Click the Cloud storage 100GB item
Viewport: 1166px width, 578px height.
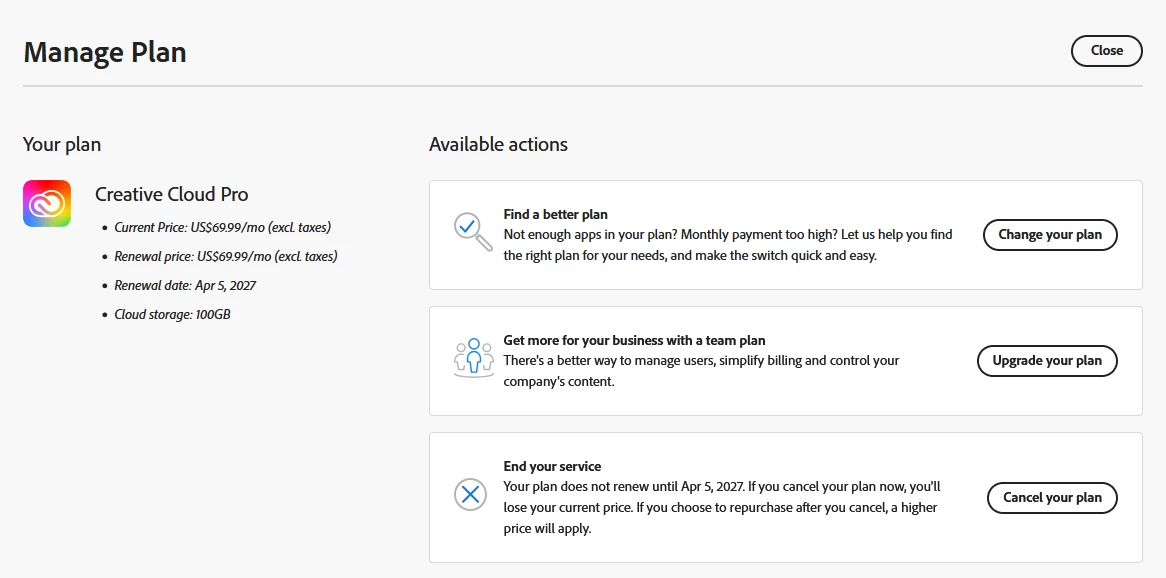[173, 314]
